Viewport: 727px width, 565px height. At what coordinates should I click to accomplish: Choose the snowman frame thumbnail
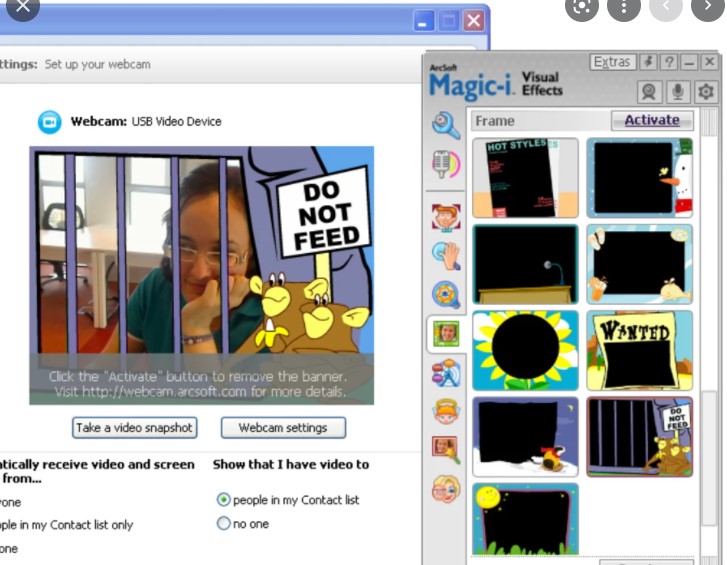[x=639, y=178]
